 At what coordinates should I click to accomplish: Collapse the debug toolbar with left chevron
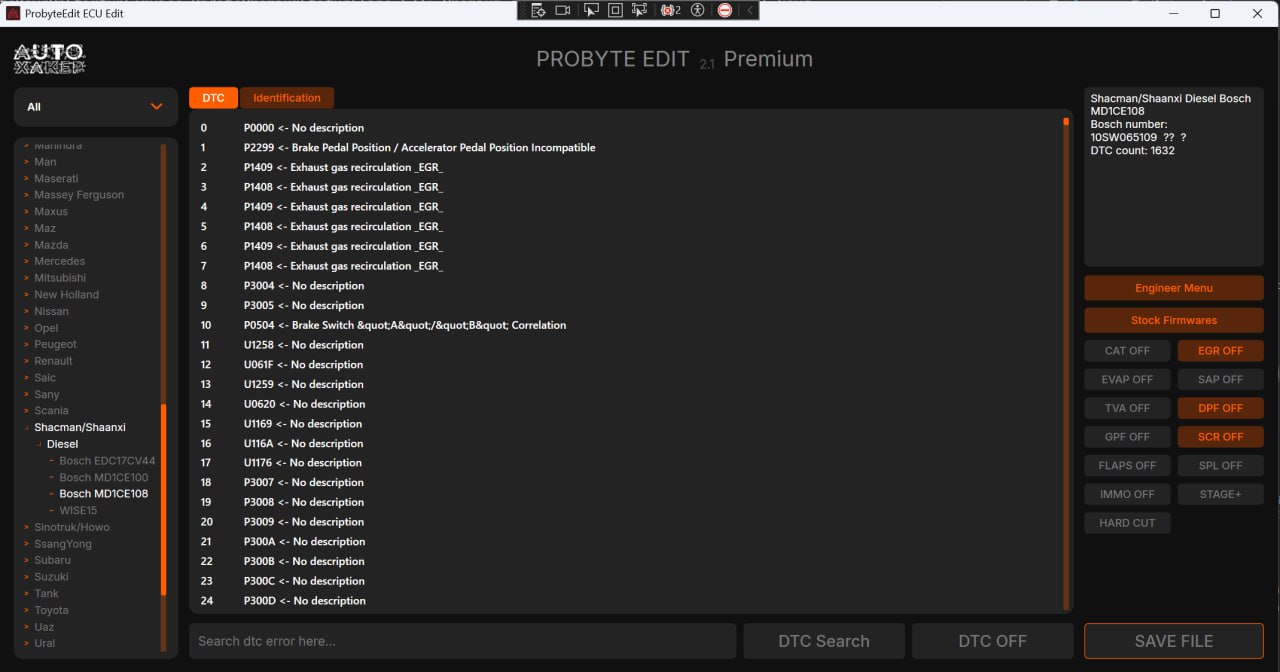[x=750, y=10]
